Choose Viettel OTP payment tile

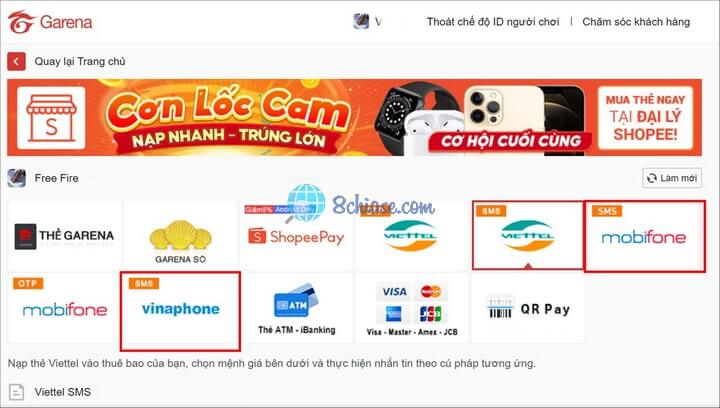point(411,235)
